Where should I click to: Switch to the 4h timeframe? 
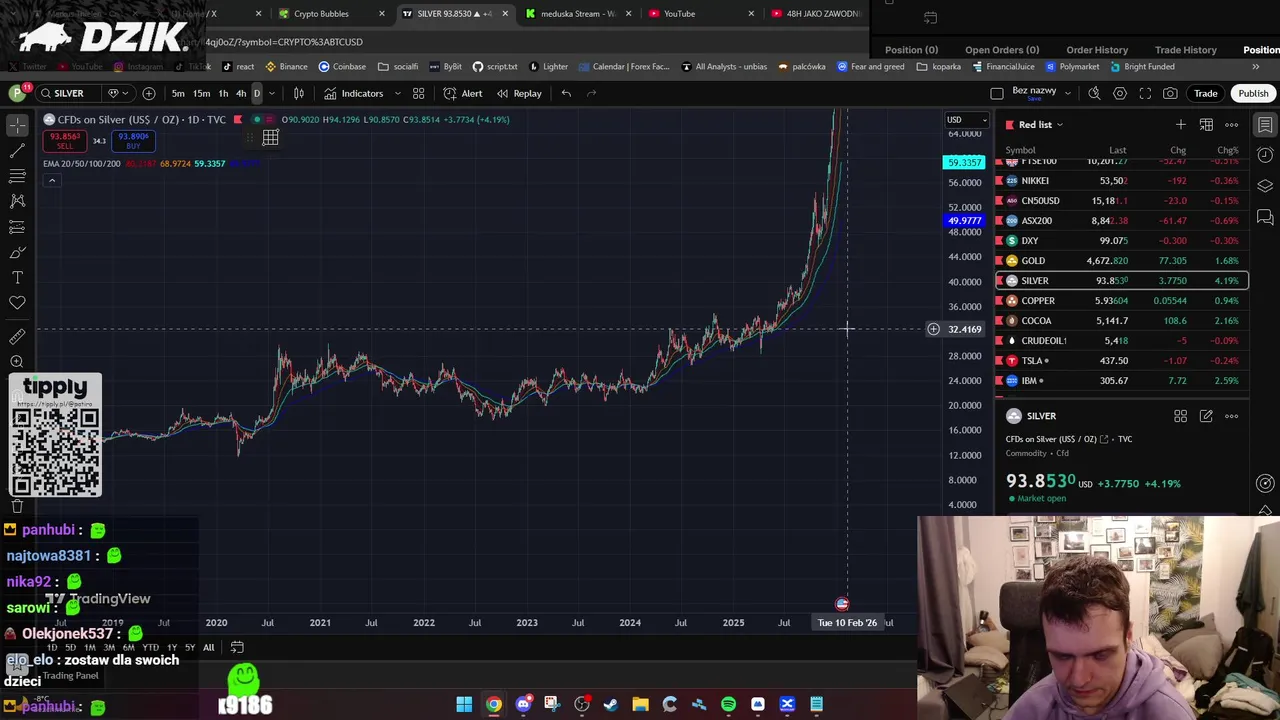click(241, 93)
